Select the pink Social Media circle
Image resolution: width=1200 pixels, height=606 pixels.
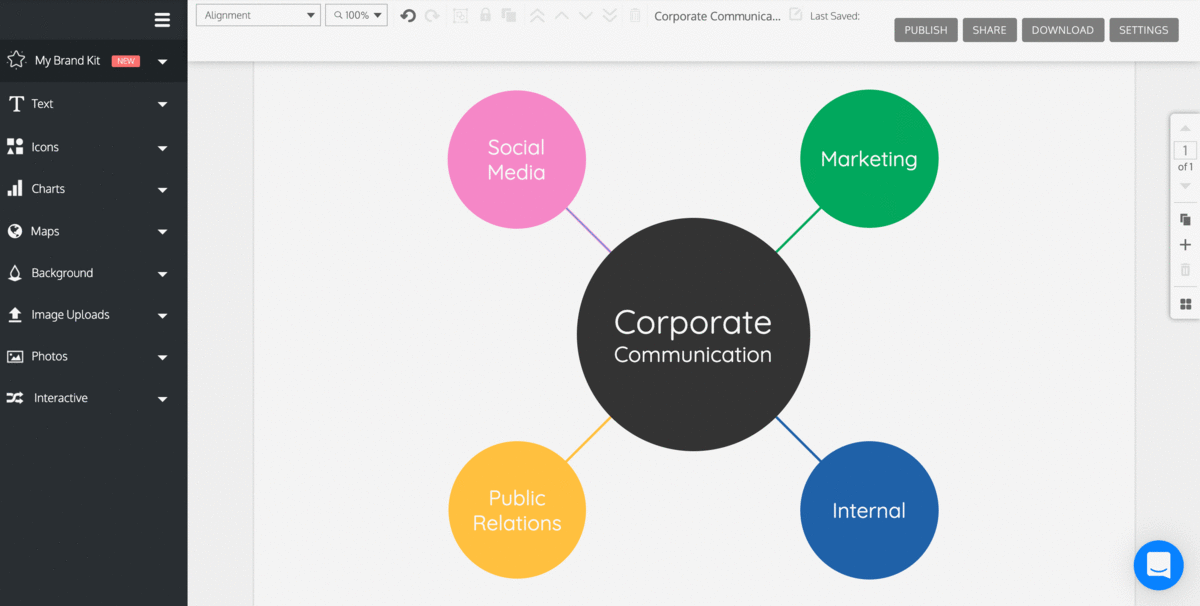click(516, 159)
